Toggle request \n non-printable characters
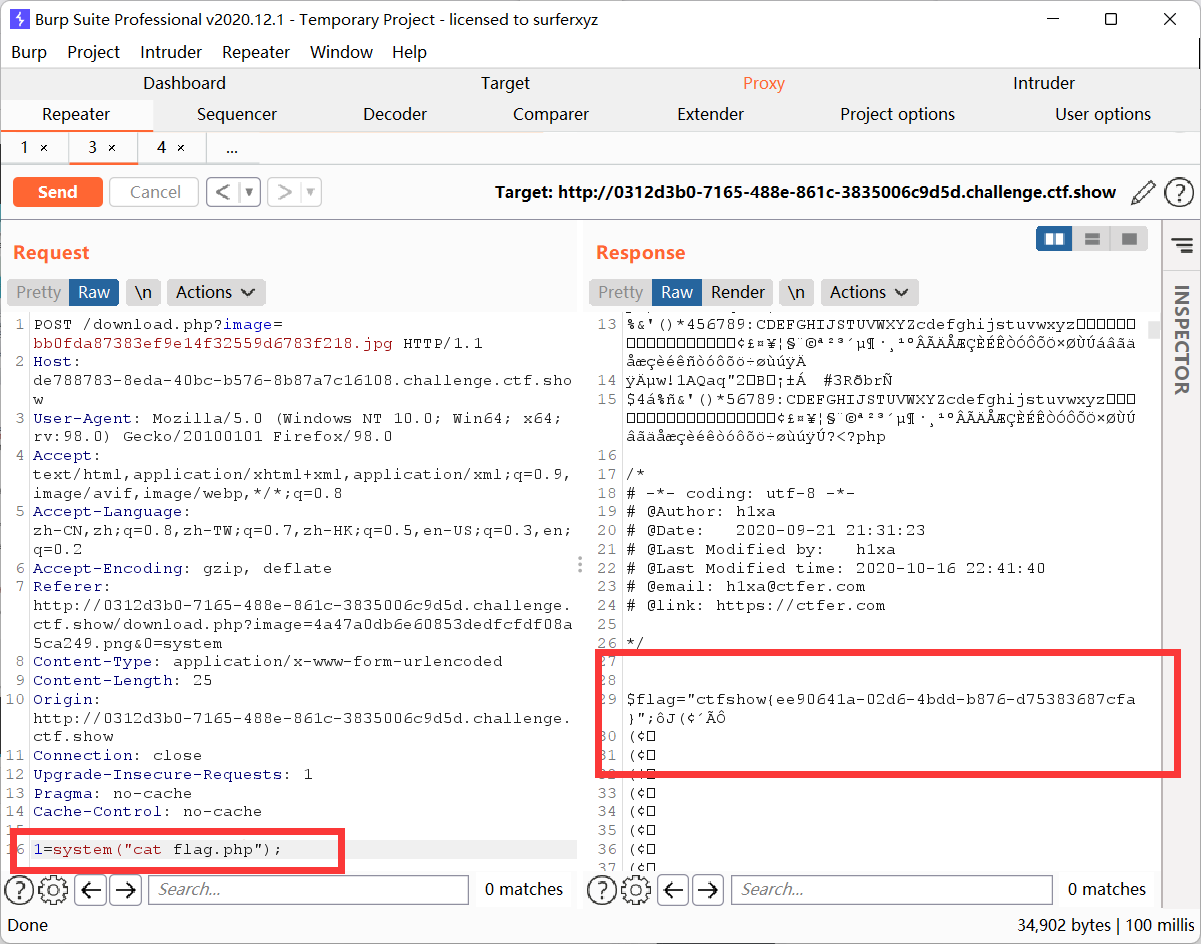Image resolution: width=1201 pixels, height=944 pixels. [144, 292]
